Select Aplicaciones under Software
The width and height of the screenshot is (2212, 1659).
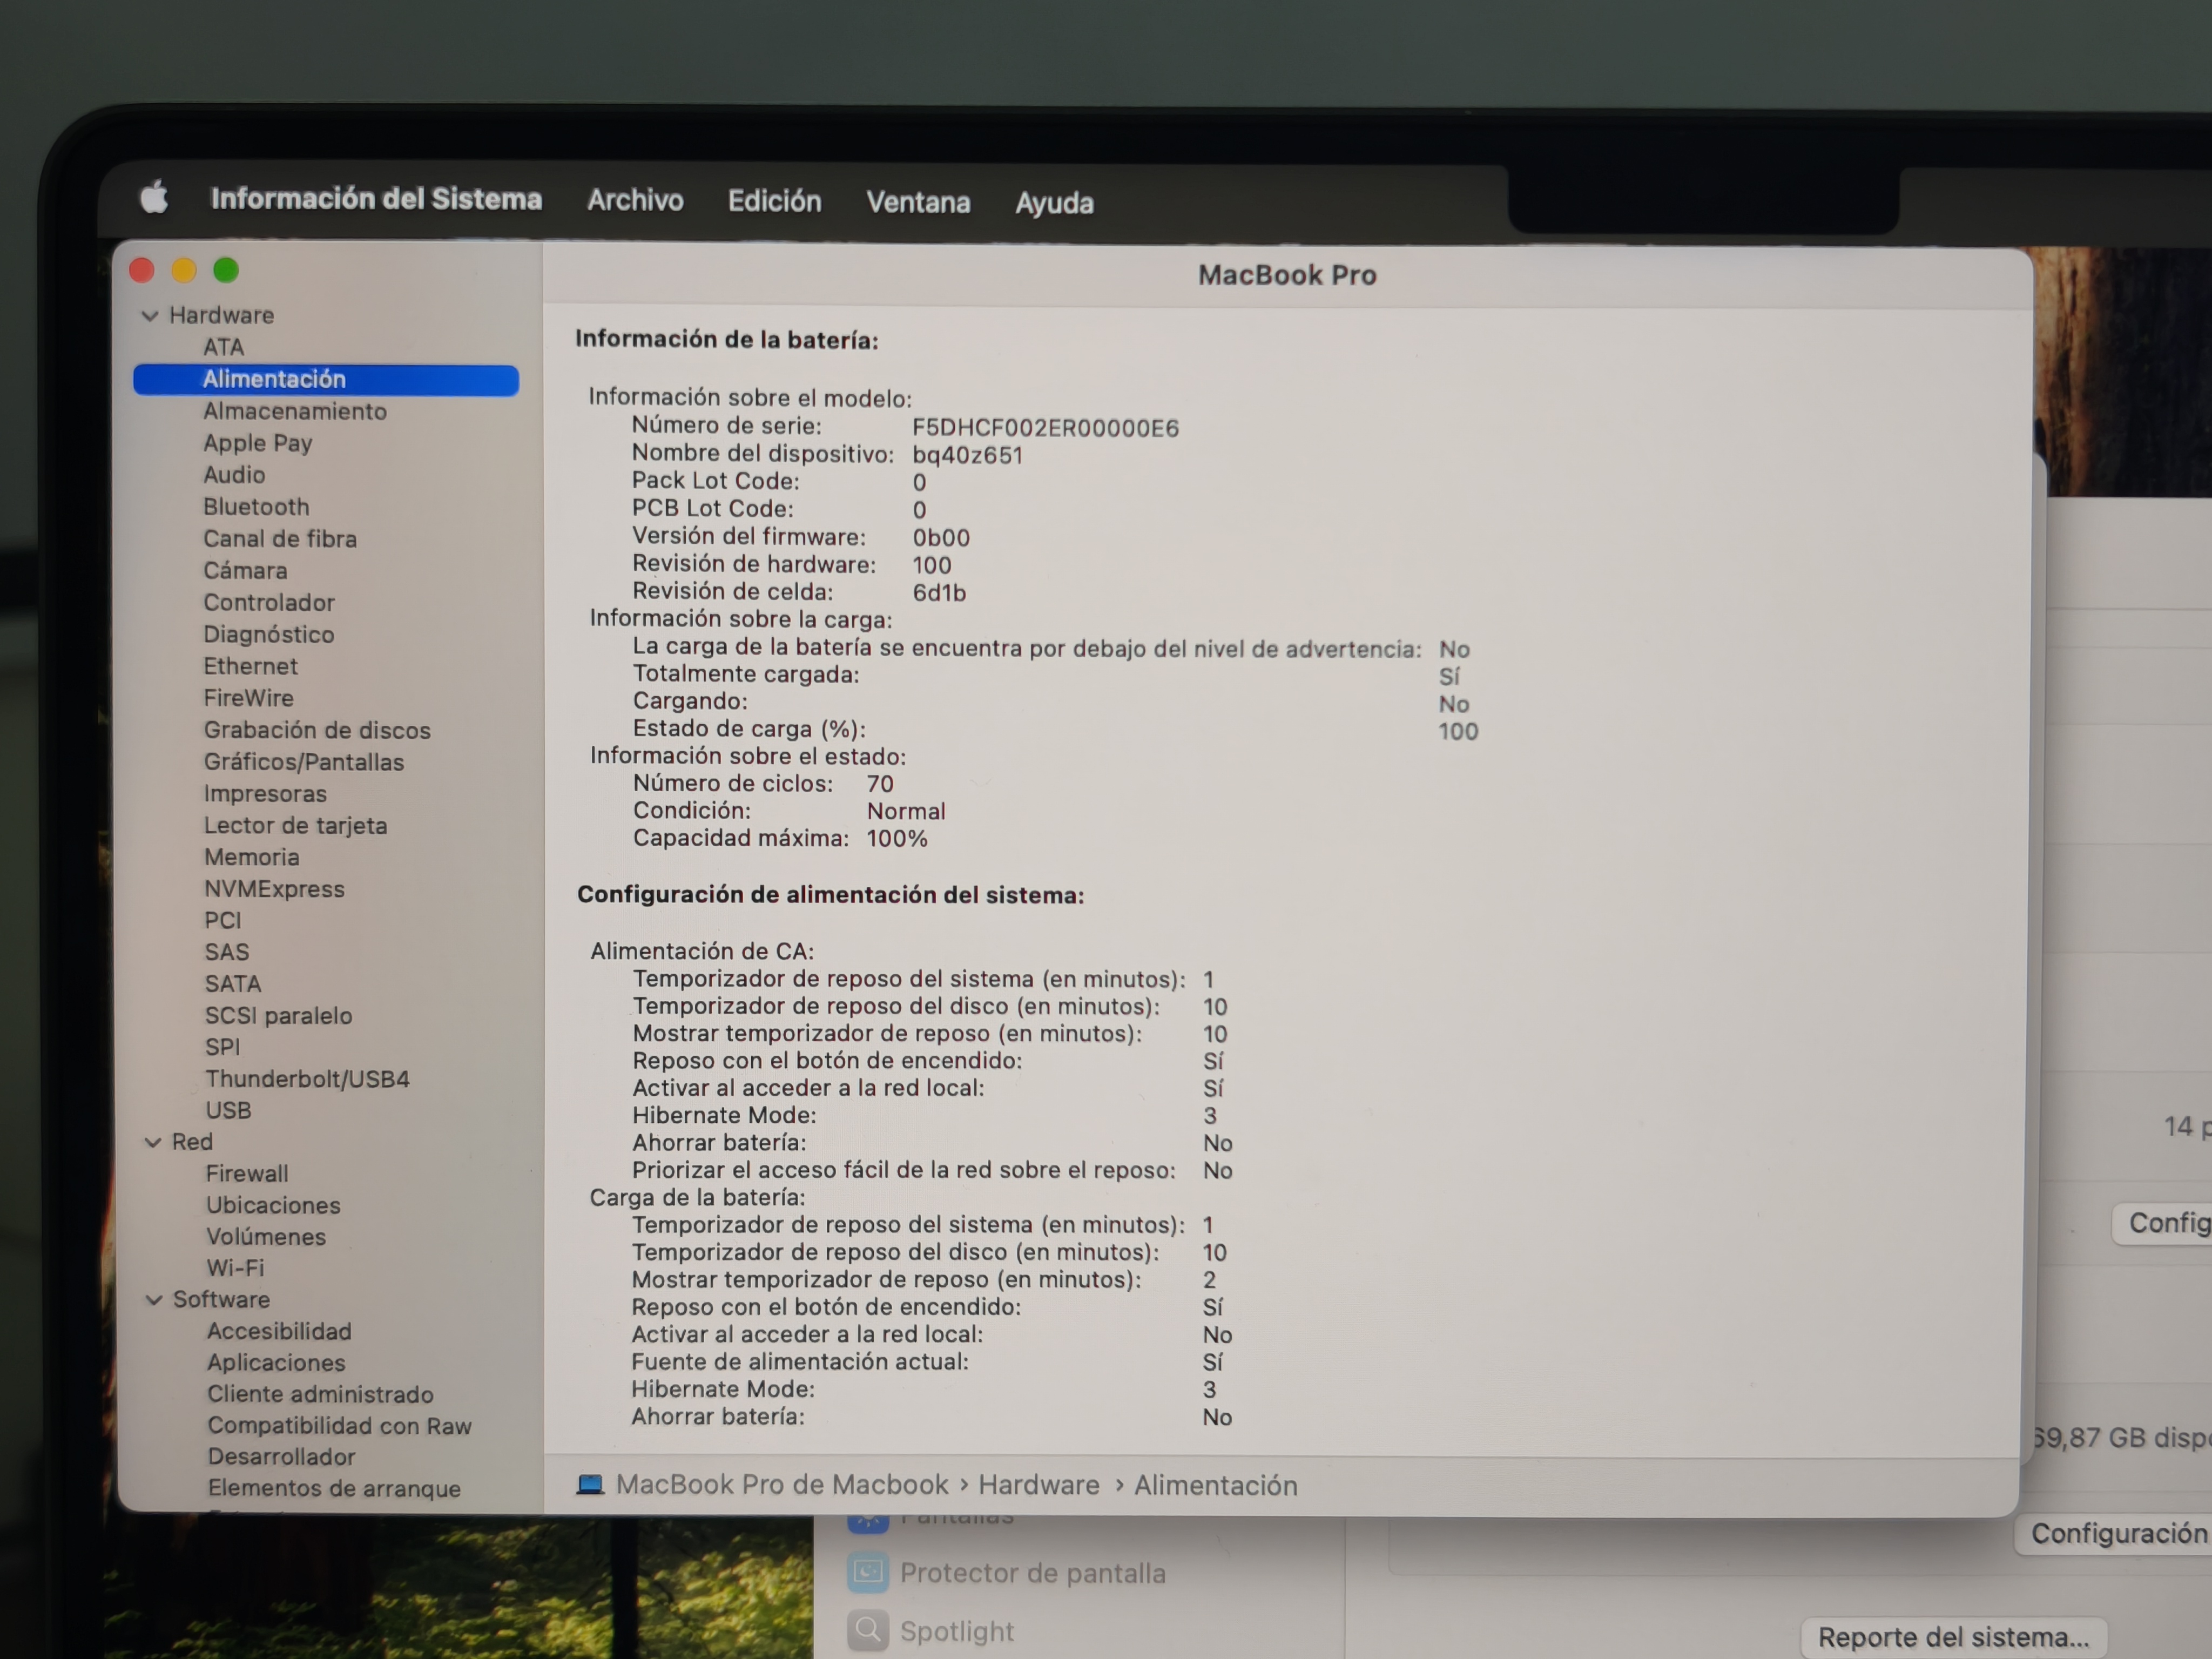(276, 1363)
